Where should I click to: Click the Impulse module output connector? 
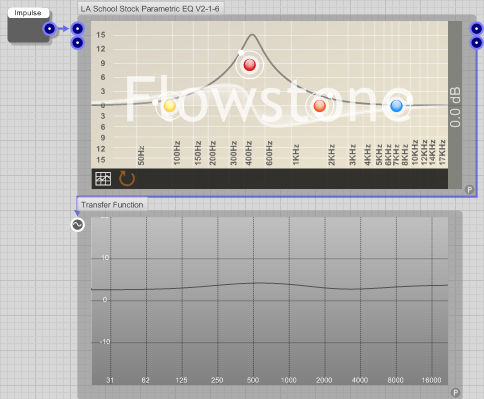50,29
